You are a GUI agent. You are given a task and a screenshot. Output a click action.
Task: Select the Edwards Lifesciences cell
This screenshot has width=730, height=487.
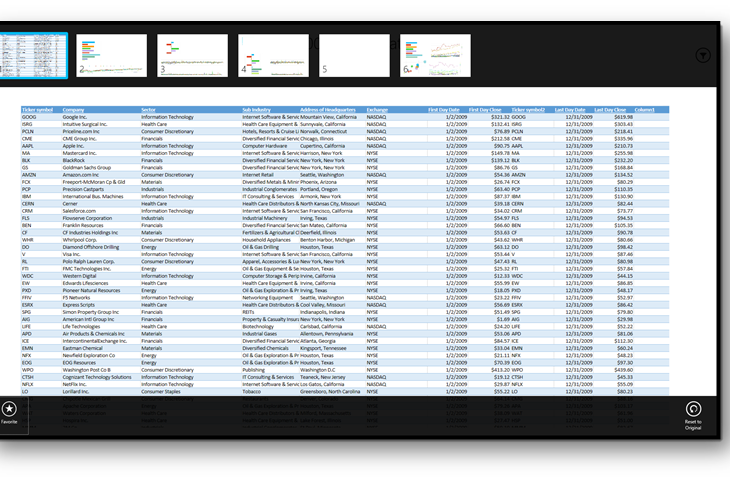[85, 283]
